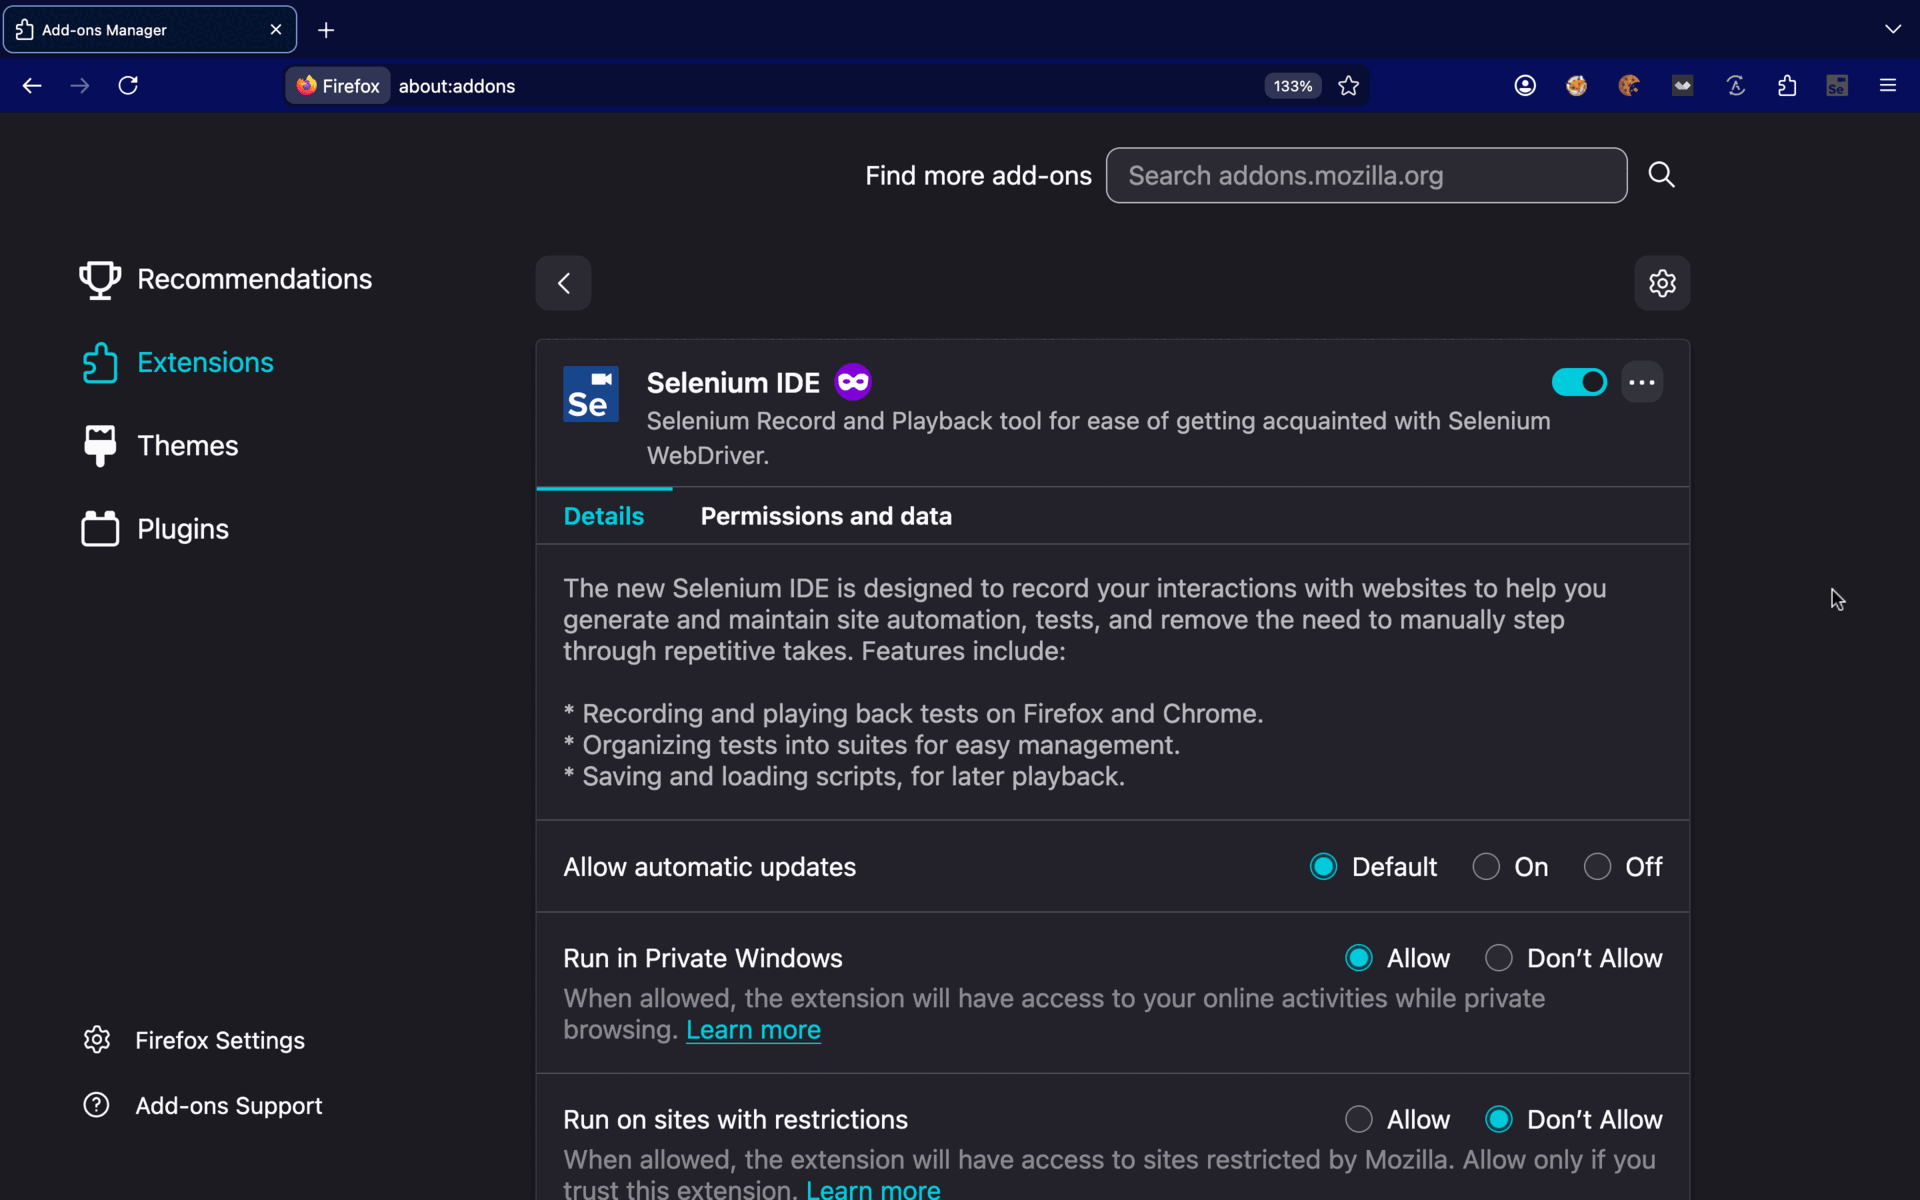Click the Search addons.mozilla.org field
Screen dimensions: 1920x1200
point(1365,176)
